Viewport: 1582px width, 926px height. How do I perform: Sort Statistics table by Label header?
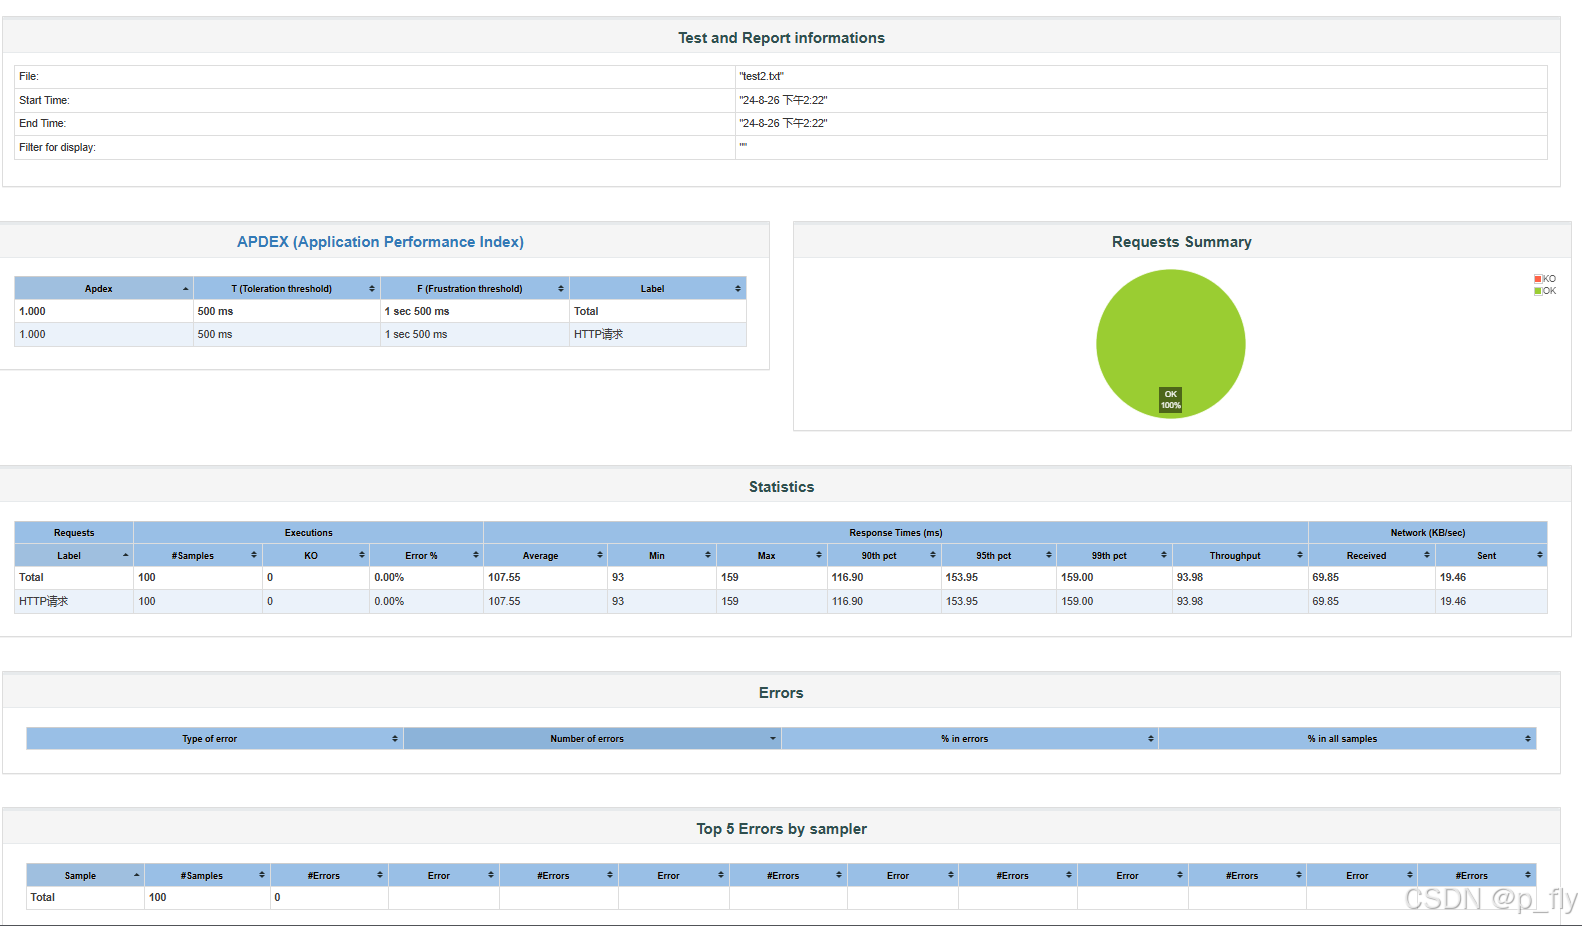[74, 555]
